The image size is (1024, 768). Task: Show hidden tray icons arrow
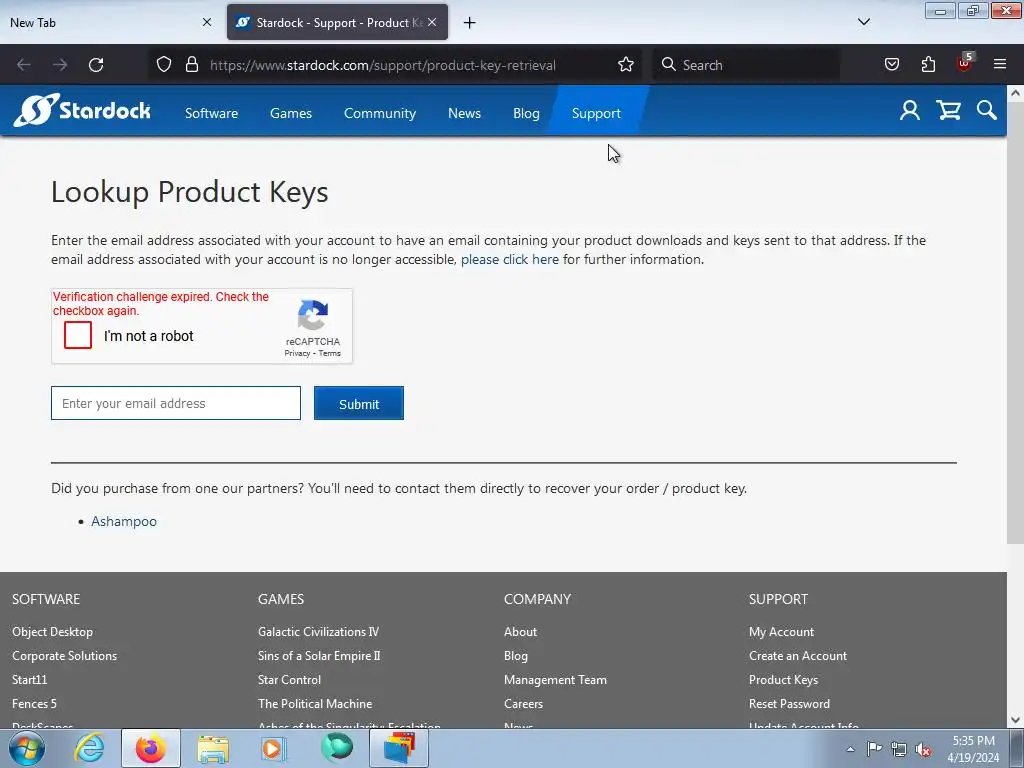(x=850, y=749)
